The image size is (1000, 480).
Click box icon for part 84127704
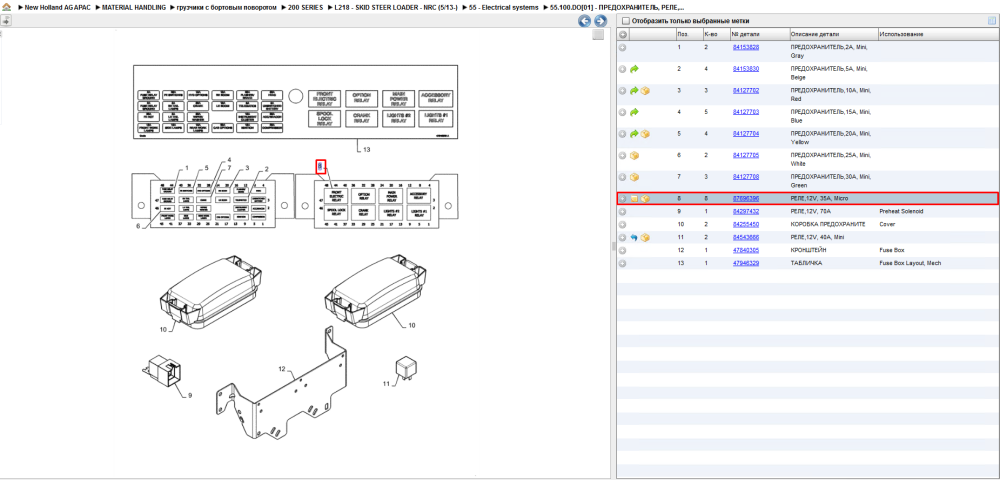[645, 134]
